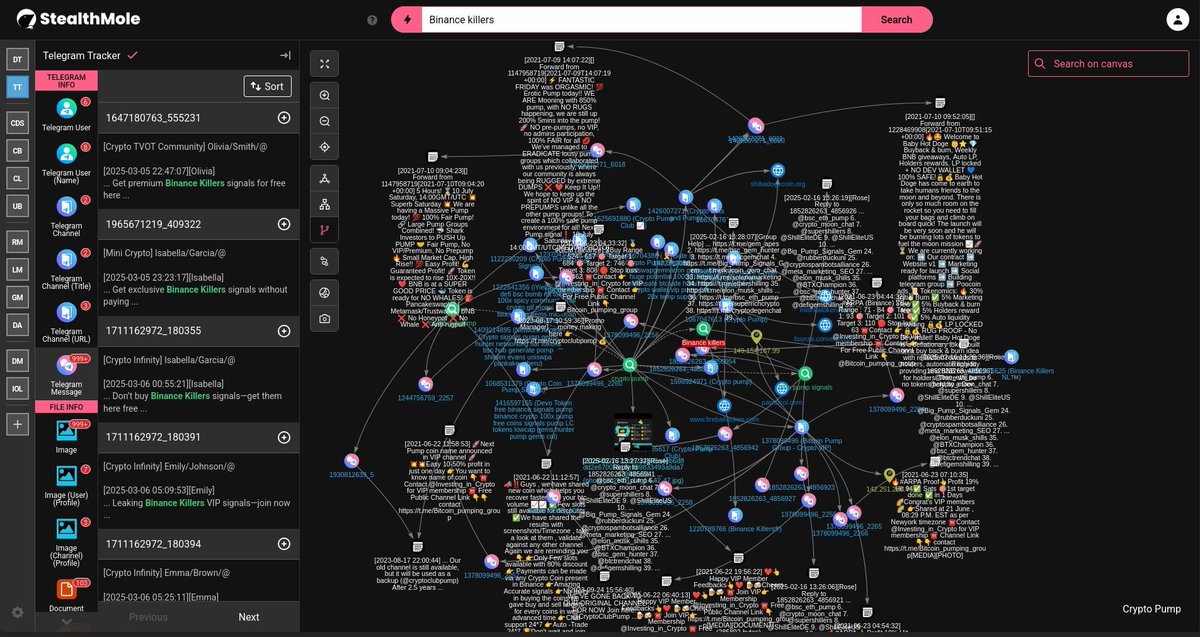Image resolution: width=1200 pixels, height=637 pixels.
Task: Click the node-link tool icon
Action: [325, 261]
